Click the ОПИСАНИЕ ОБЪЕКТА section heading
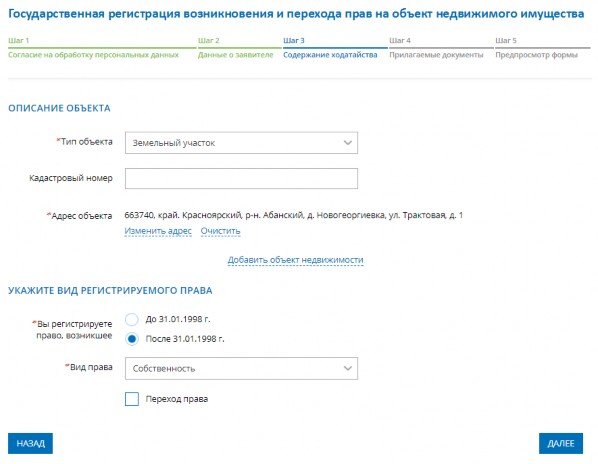This screenshot has height=464, width=598. pyautogui.click(x=59, y=108)
